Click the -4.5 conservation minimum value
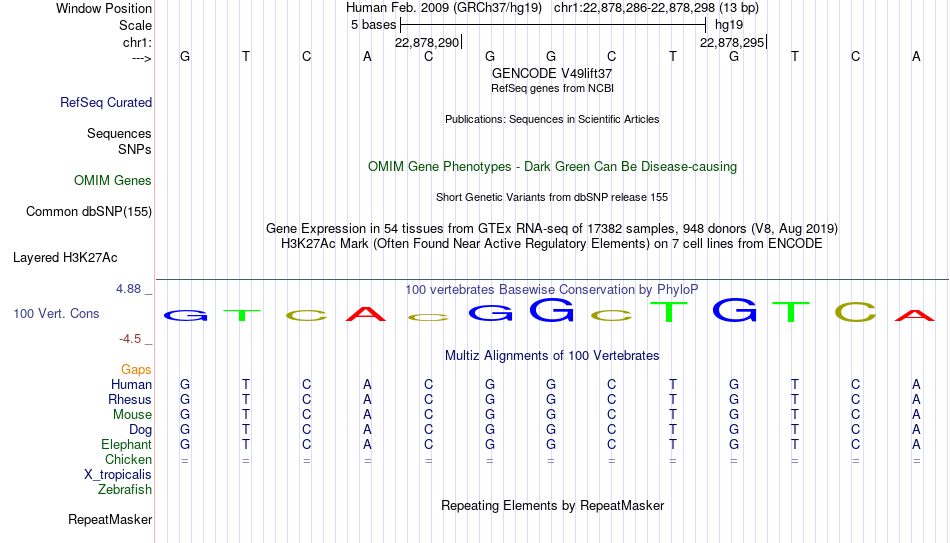The height and width of the screenshot is (543, 950). pos(130,339)
